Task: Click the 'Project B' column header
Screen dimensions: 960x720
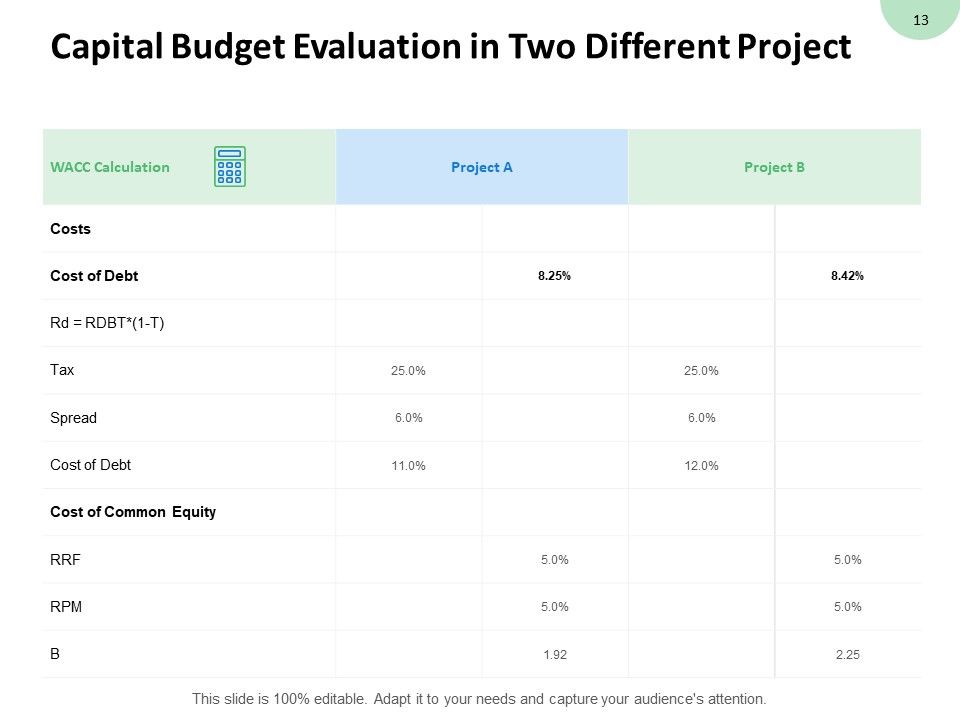Action: click(x=774, y=167)
